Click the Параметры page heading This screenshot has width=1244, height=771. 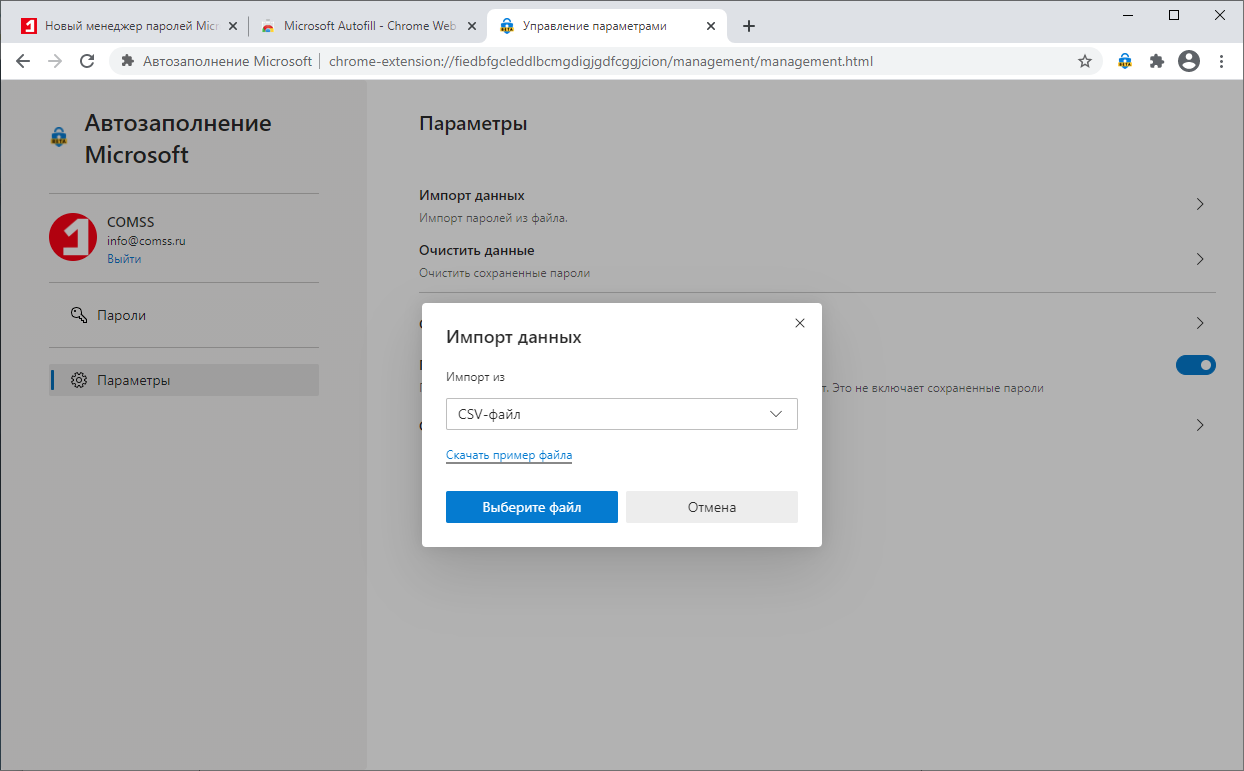tap(473, 124)
